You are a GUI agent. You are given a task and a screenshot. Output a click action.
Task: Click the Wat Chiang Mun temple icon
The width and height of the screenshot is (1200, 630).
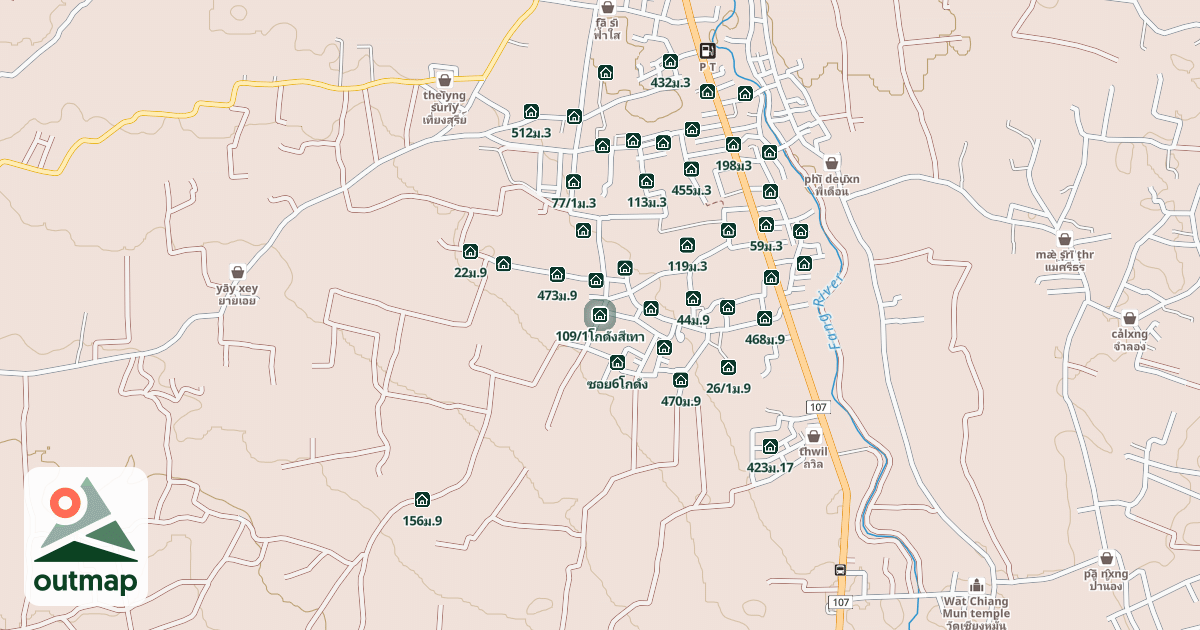977,585
